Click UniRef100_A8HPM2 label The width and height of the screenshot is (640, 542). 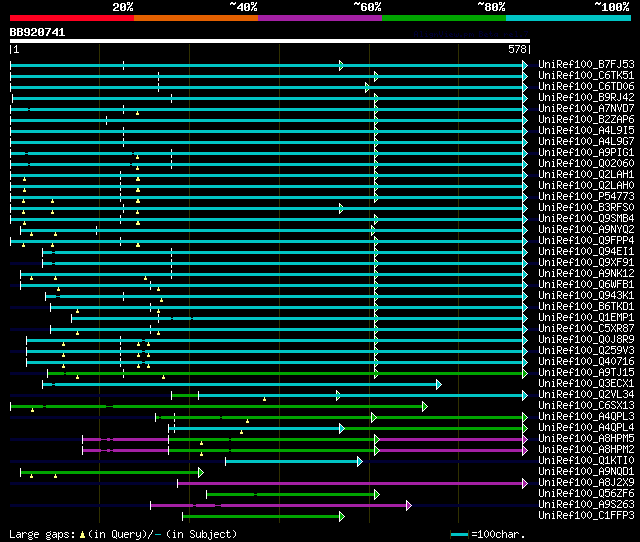pos(586,450)
